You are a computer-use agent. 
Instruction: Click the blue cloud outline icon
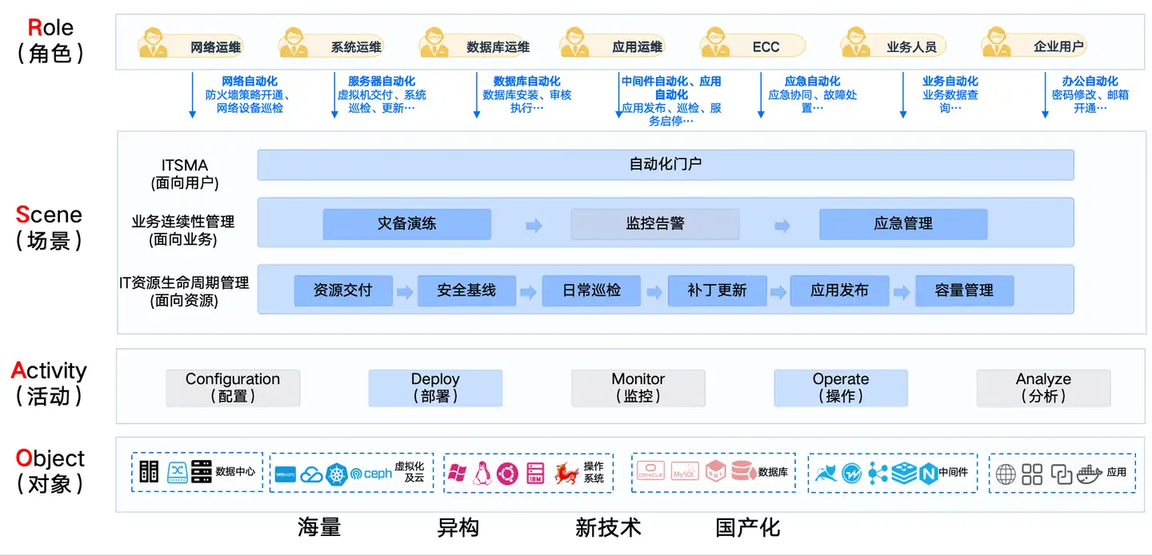pos(312,474)
